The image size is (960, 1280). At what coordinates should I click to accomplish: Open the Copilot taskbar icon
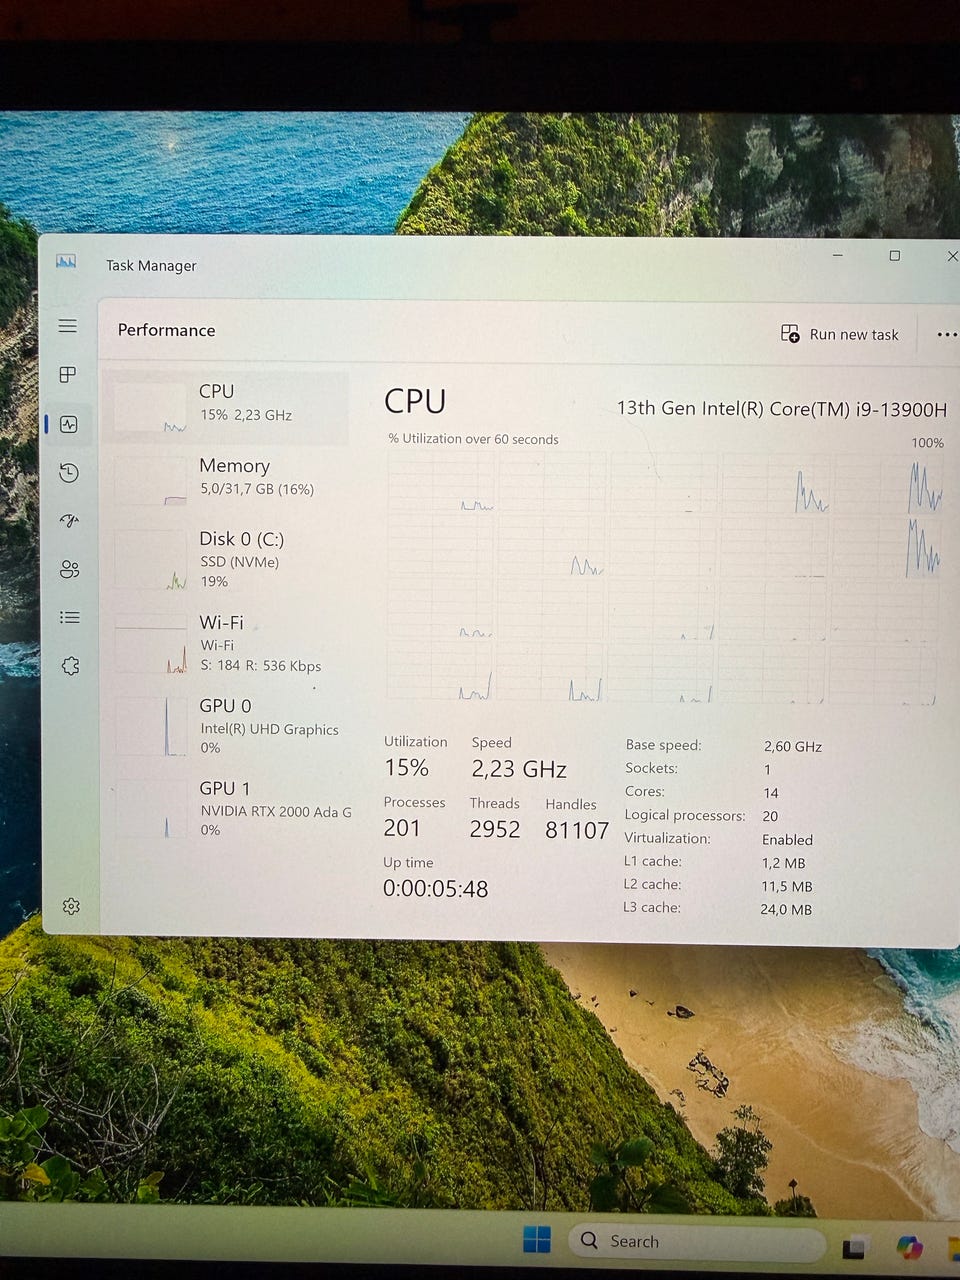click(x=909, y=1247)
